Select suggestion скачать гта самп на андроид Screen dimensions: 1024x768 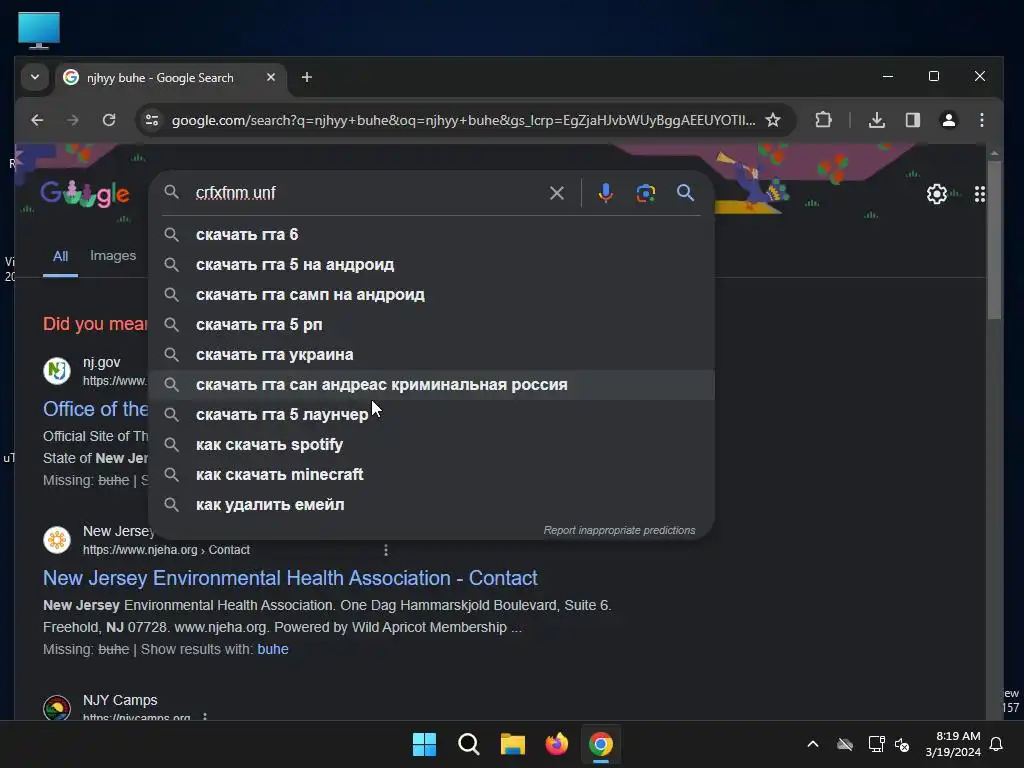tap(432, 295)
